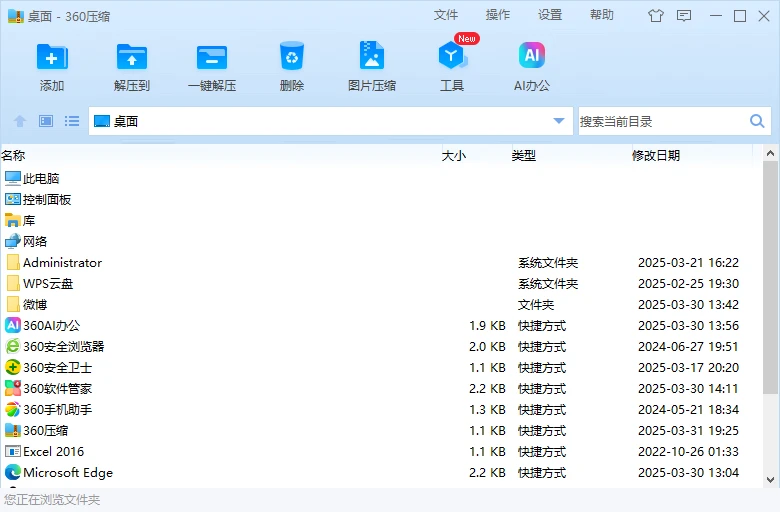This screenshot has width=780, height=512.
Task: Select the 360软件管家 shortcut icon
Action: [x=13, y=388]
